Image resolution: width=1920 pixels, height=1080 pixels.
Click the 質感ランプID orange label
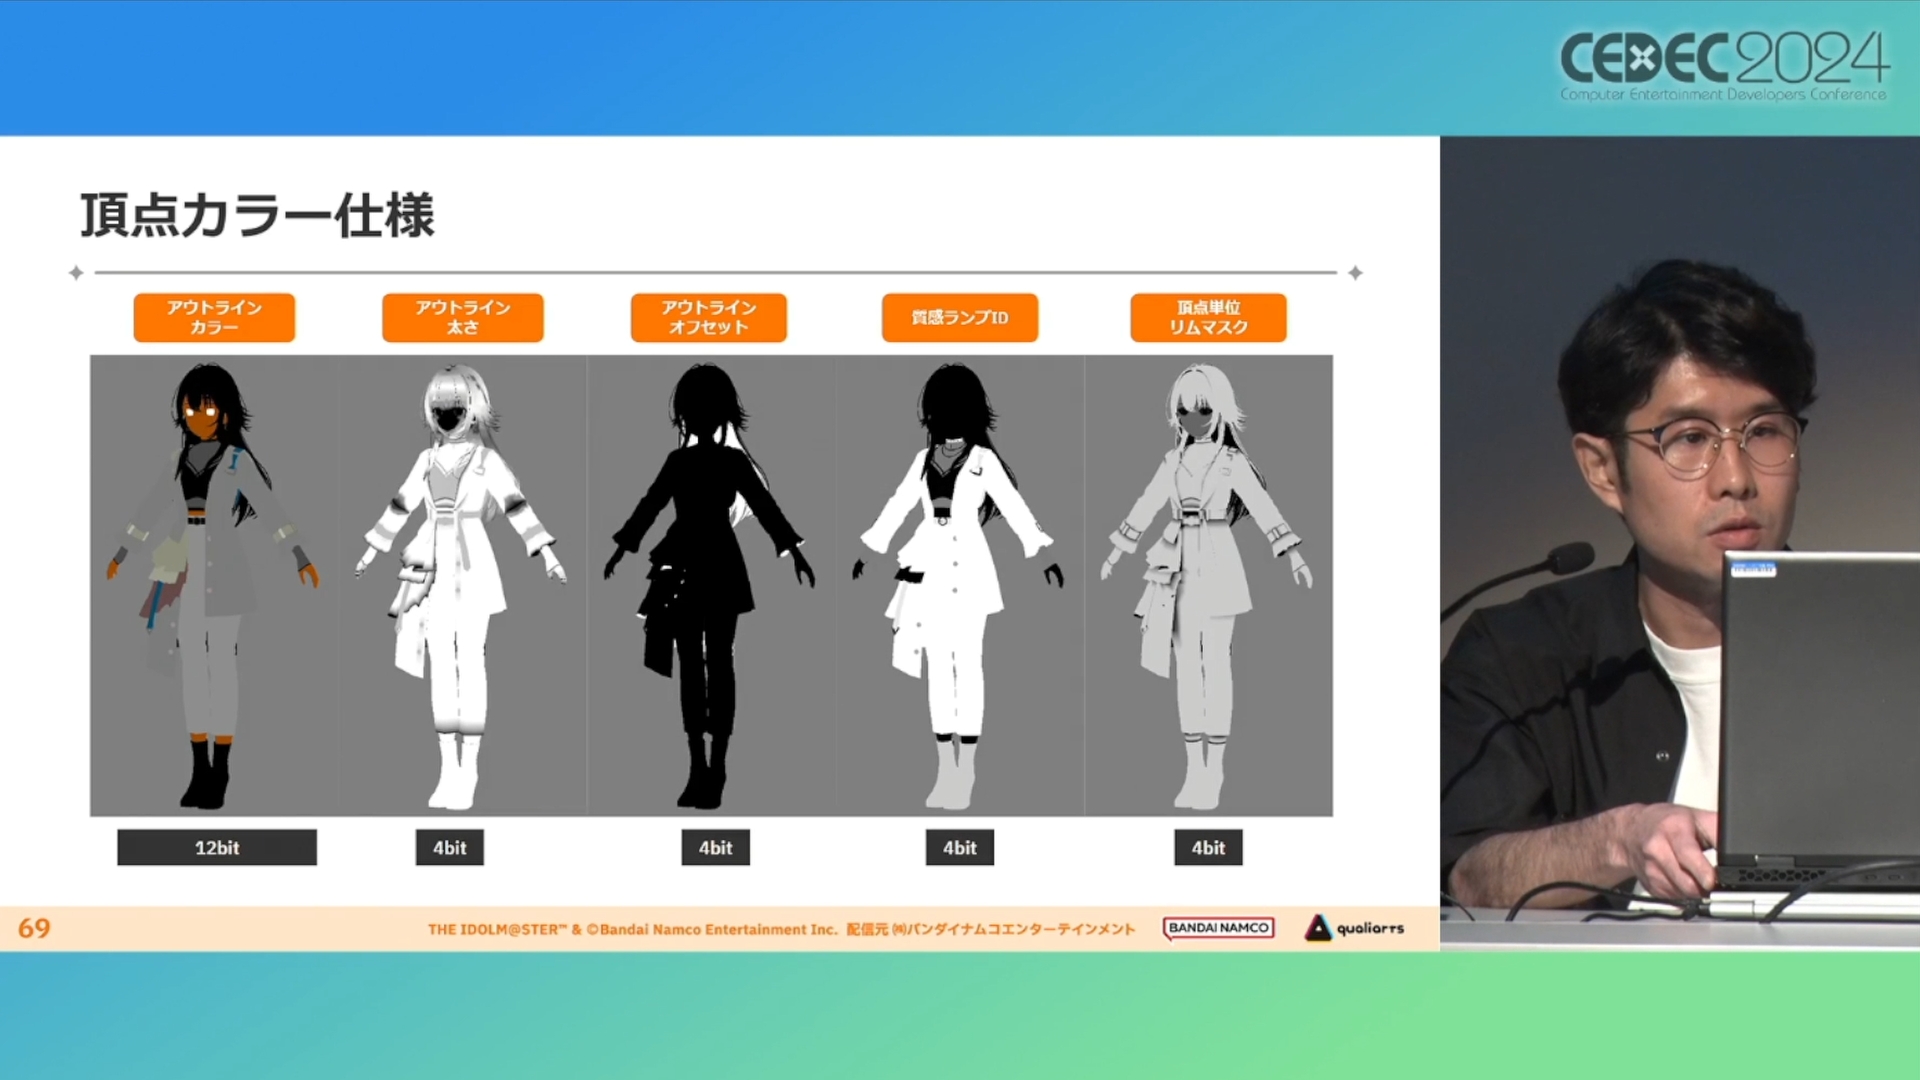click(960, 318)
